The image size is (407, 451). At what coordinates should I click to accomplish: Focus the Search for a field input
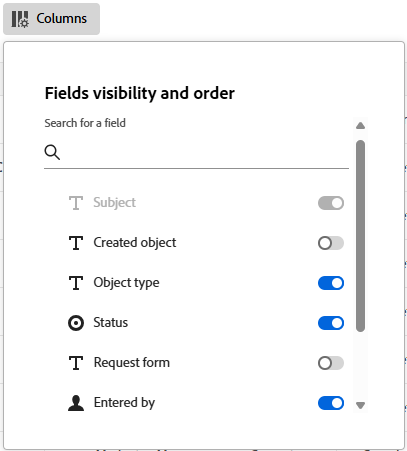[196, 152]
